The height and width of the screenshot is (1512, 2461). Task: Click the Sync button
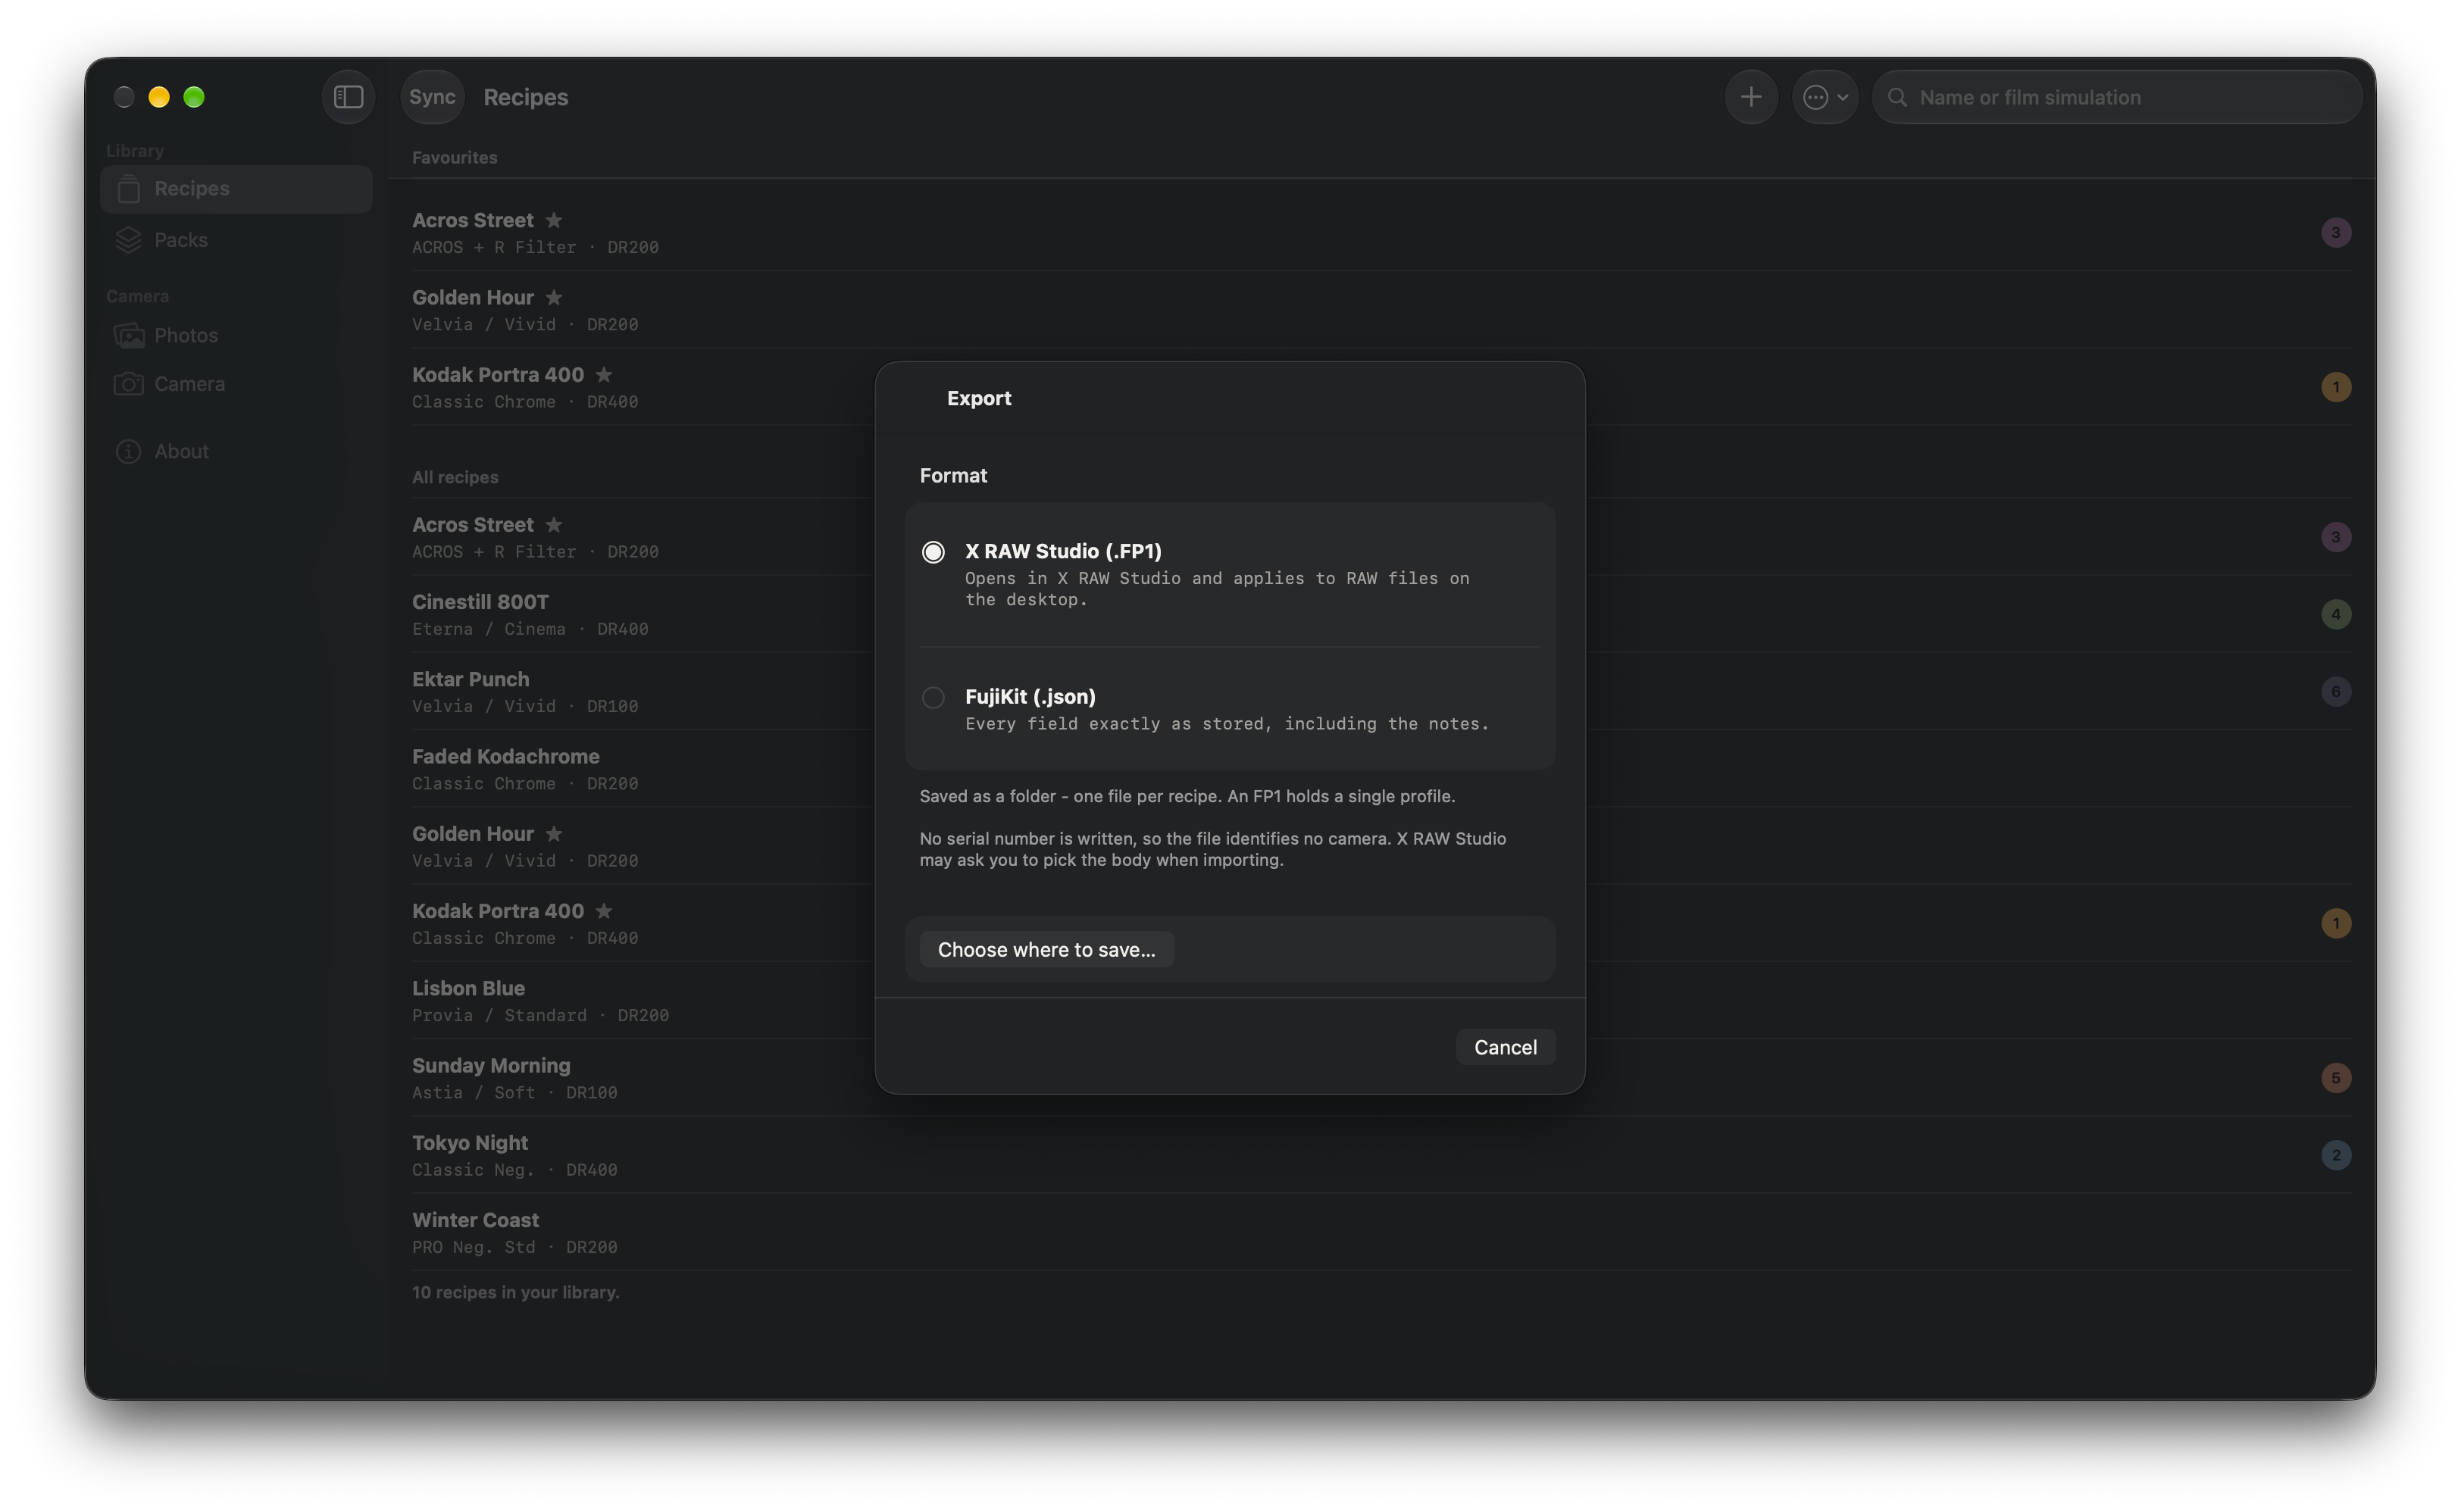[432, 97]
